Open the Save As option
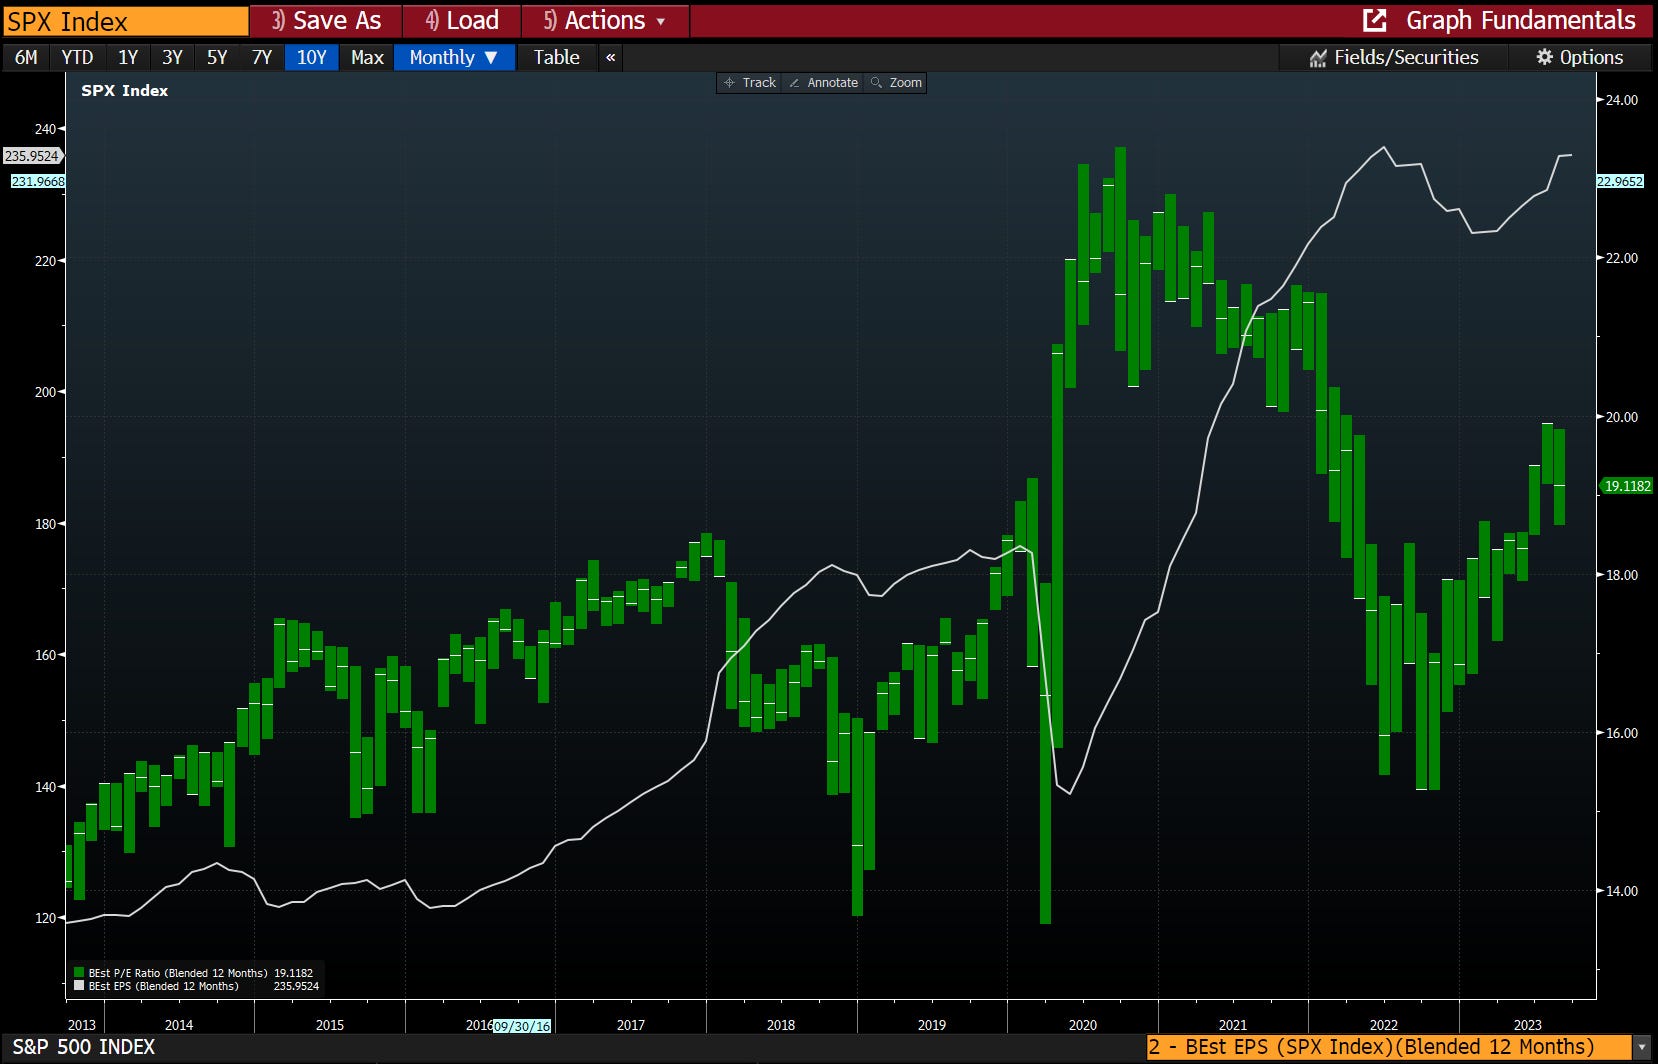Image resolution: width=1658 pixels, height=1064 pixels. pyautogui.click(x=326, y=21)
